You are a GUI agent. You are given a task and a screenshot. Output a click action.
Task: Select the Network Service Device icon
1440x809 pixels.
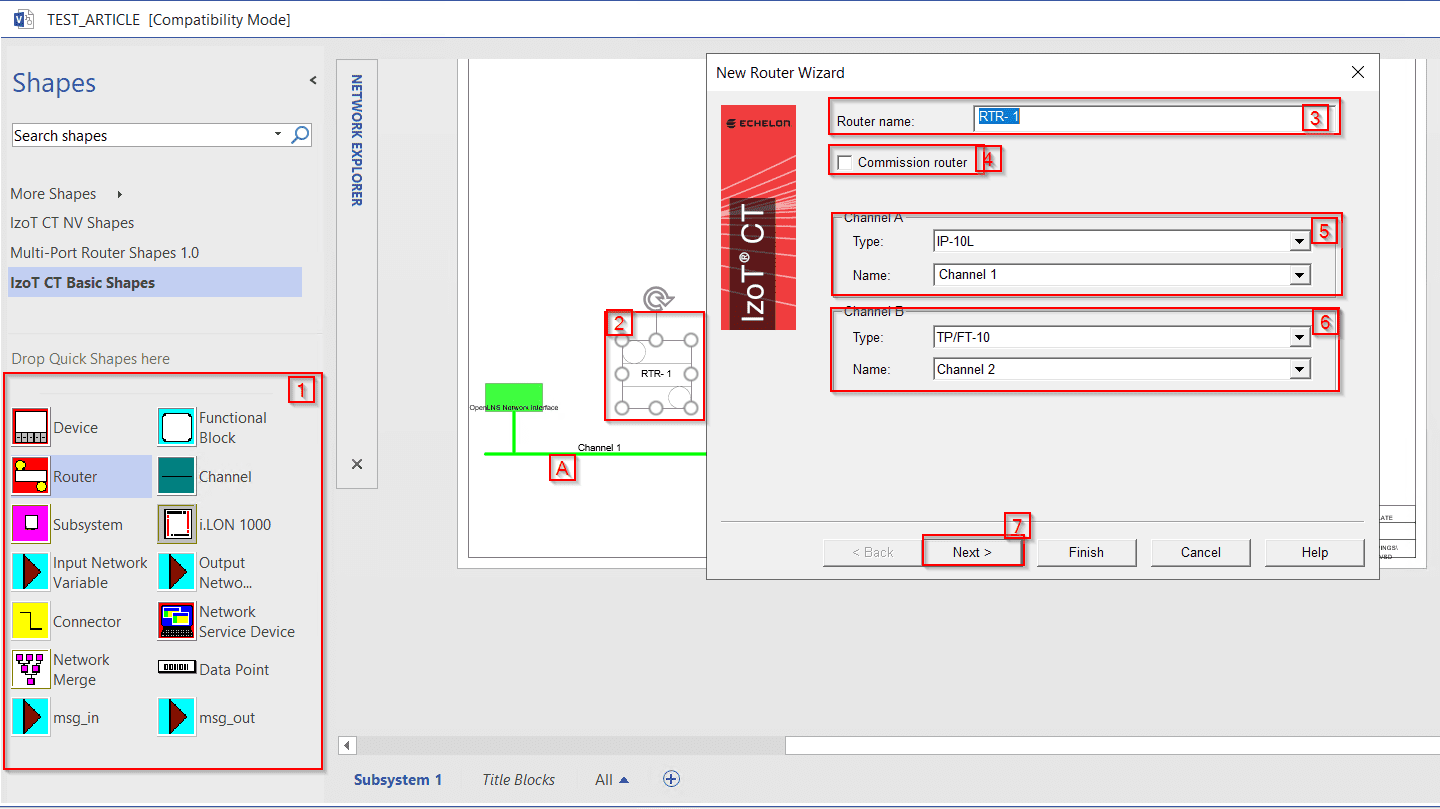tap(176, 621)
